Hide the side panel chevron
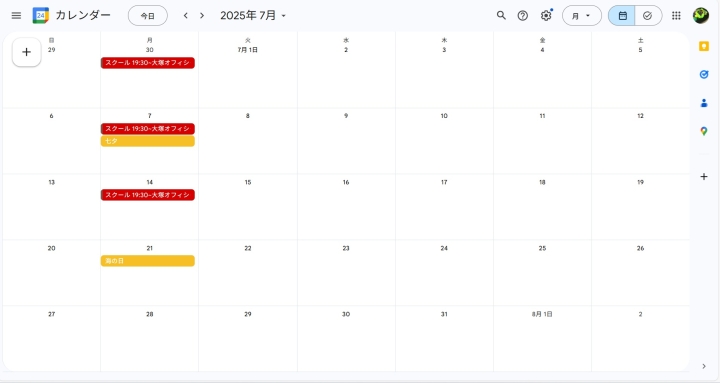The width and height of the screenshot is (720, 383). click(x=704, y=366)
